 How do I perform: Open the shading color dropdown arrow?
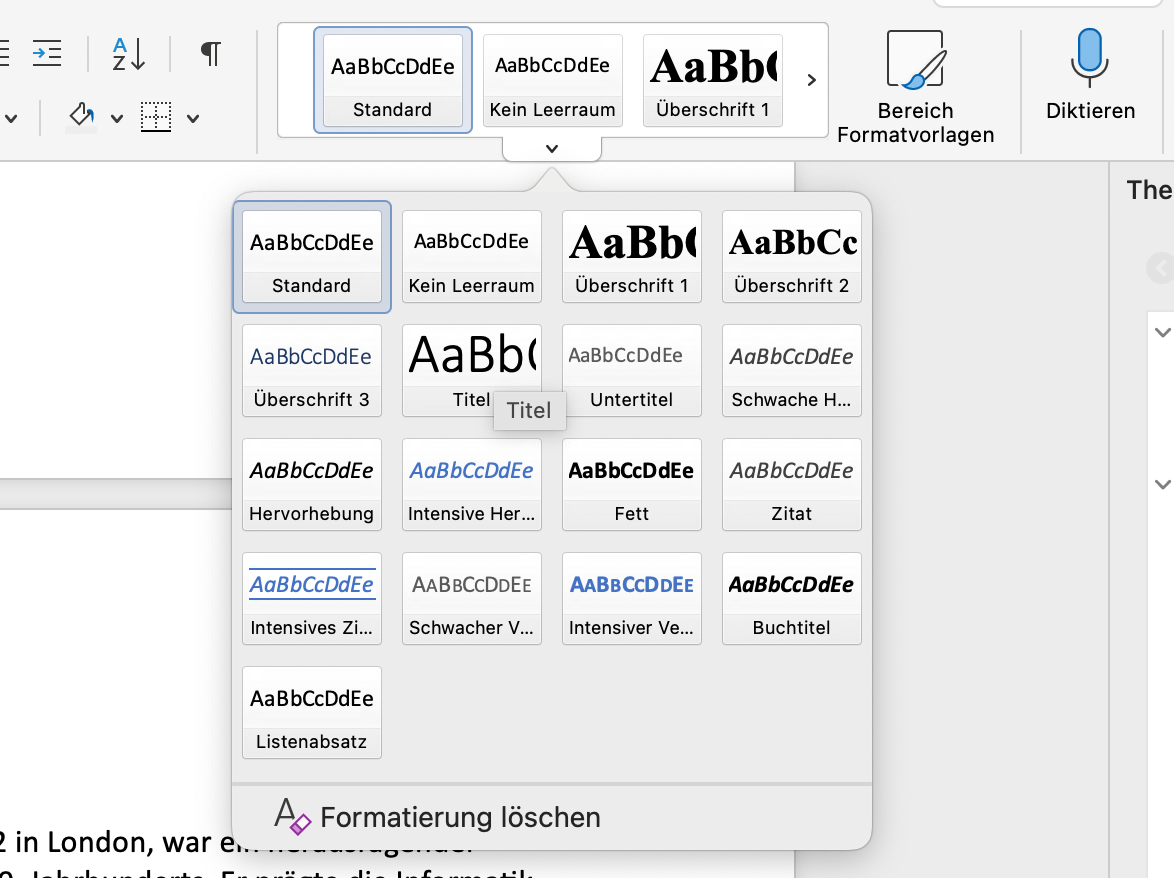point(116,118)
